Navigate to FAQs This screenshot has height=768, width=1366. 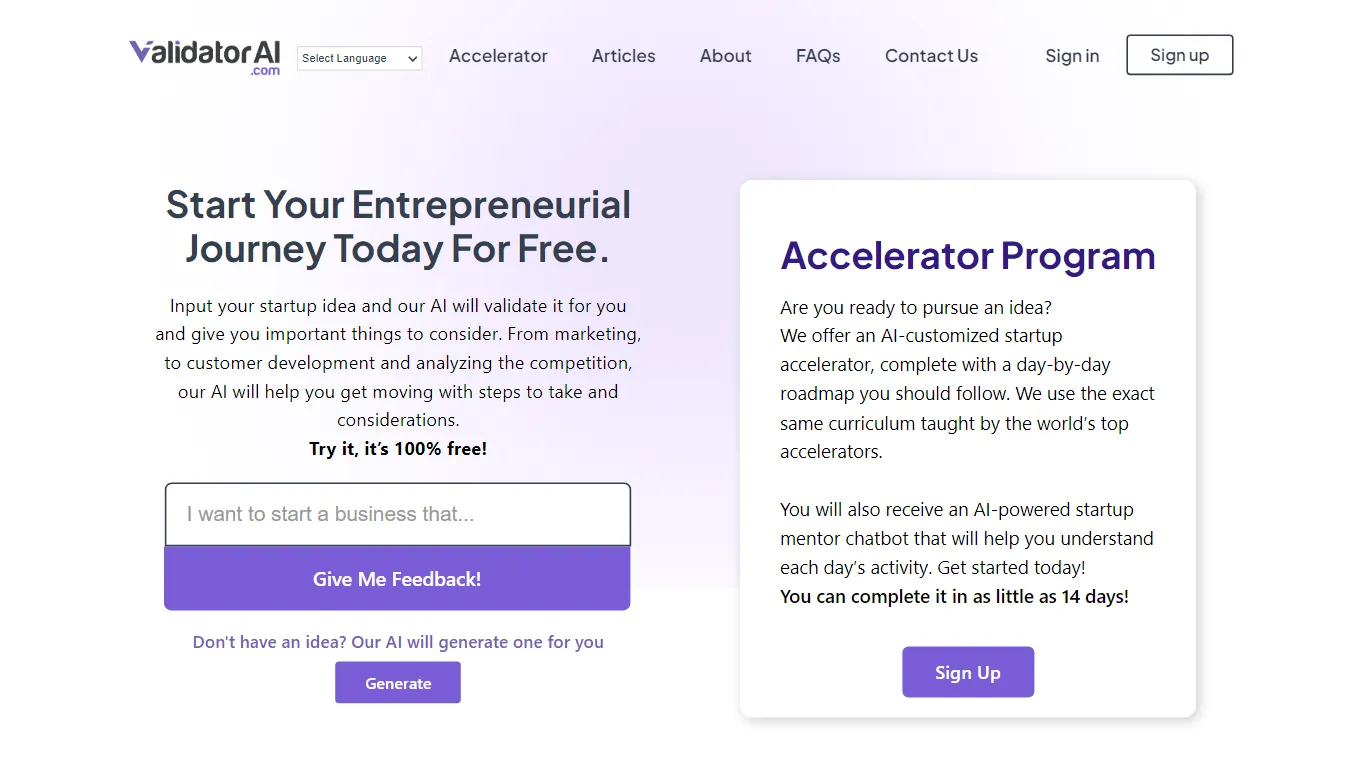click(x=818, y=56)
